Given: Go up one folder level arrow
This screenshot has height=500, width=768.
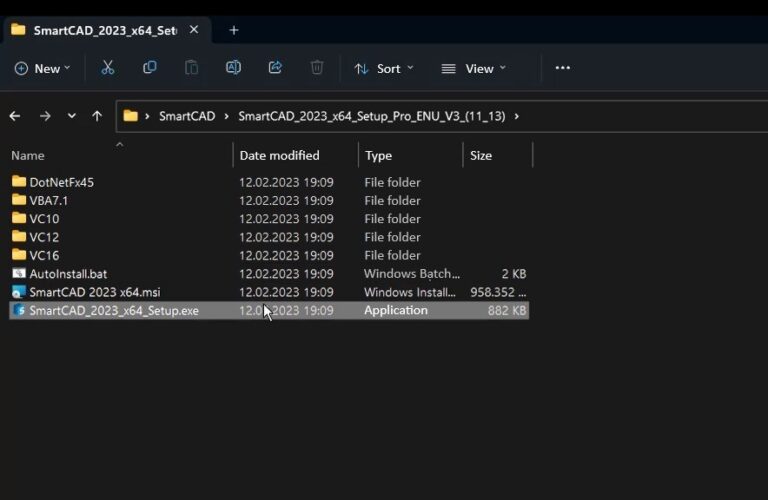Looking at the screenshot, I should [97, 116].
